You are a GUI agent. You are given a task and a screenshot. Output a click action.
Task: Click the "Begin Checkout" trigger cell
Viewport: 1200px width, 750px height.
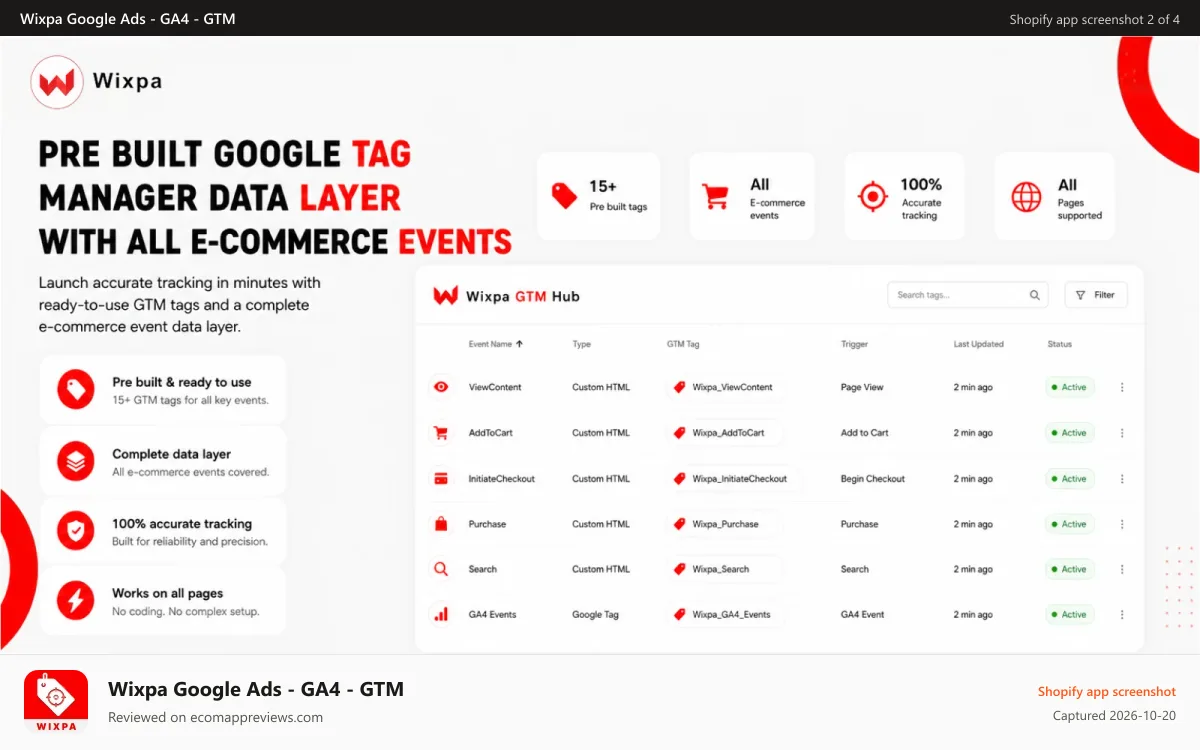(x=872, y=479)
